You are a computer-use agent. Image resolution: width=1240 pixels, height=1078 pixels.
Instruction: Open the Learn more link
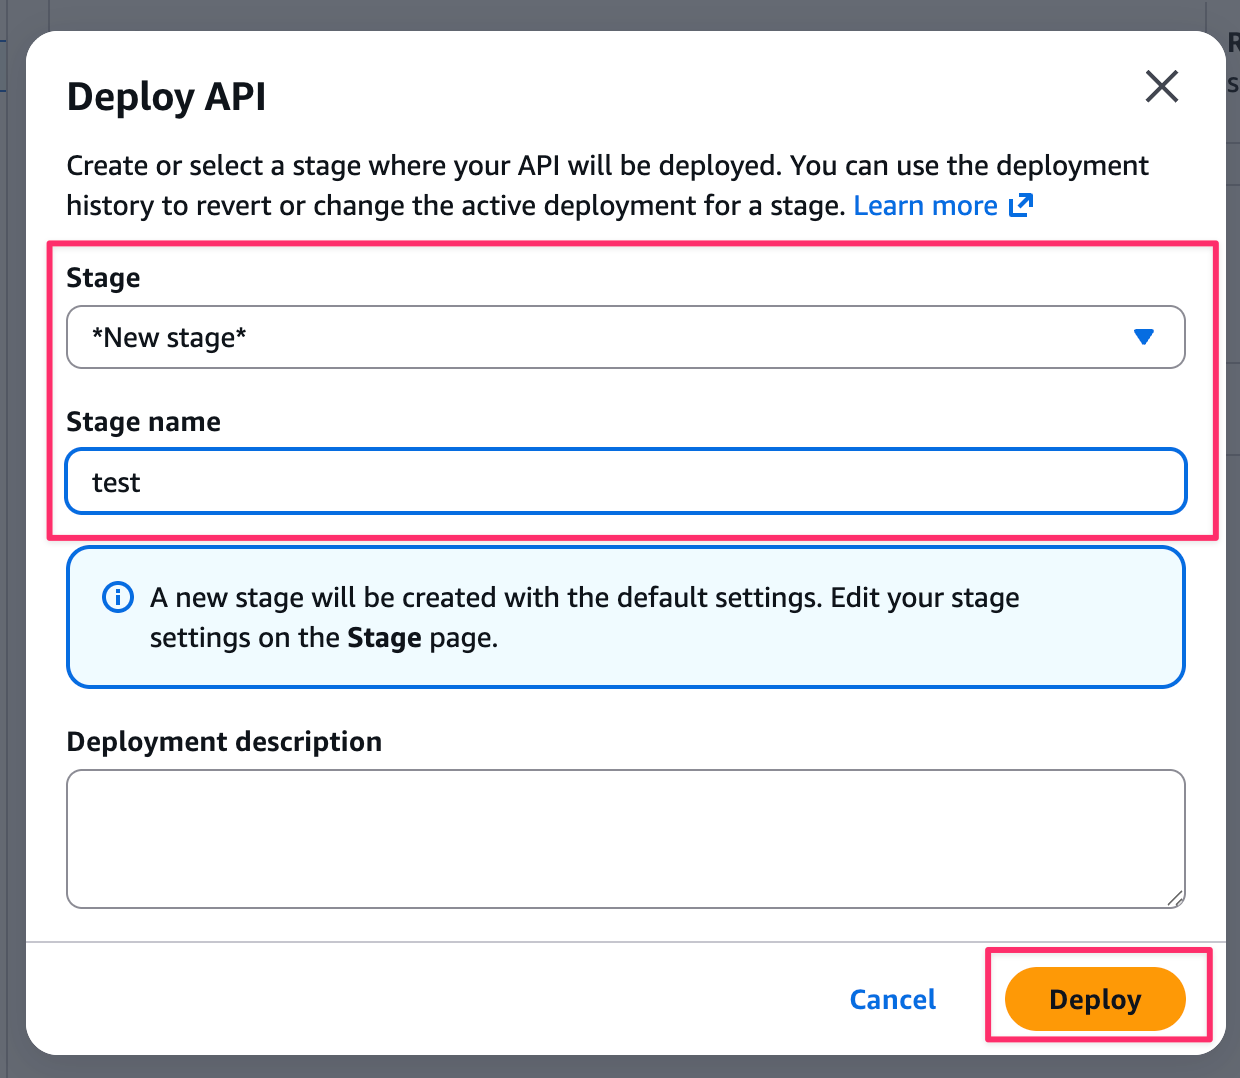pos(925,206)
